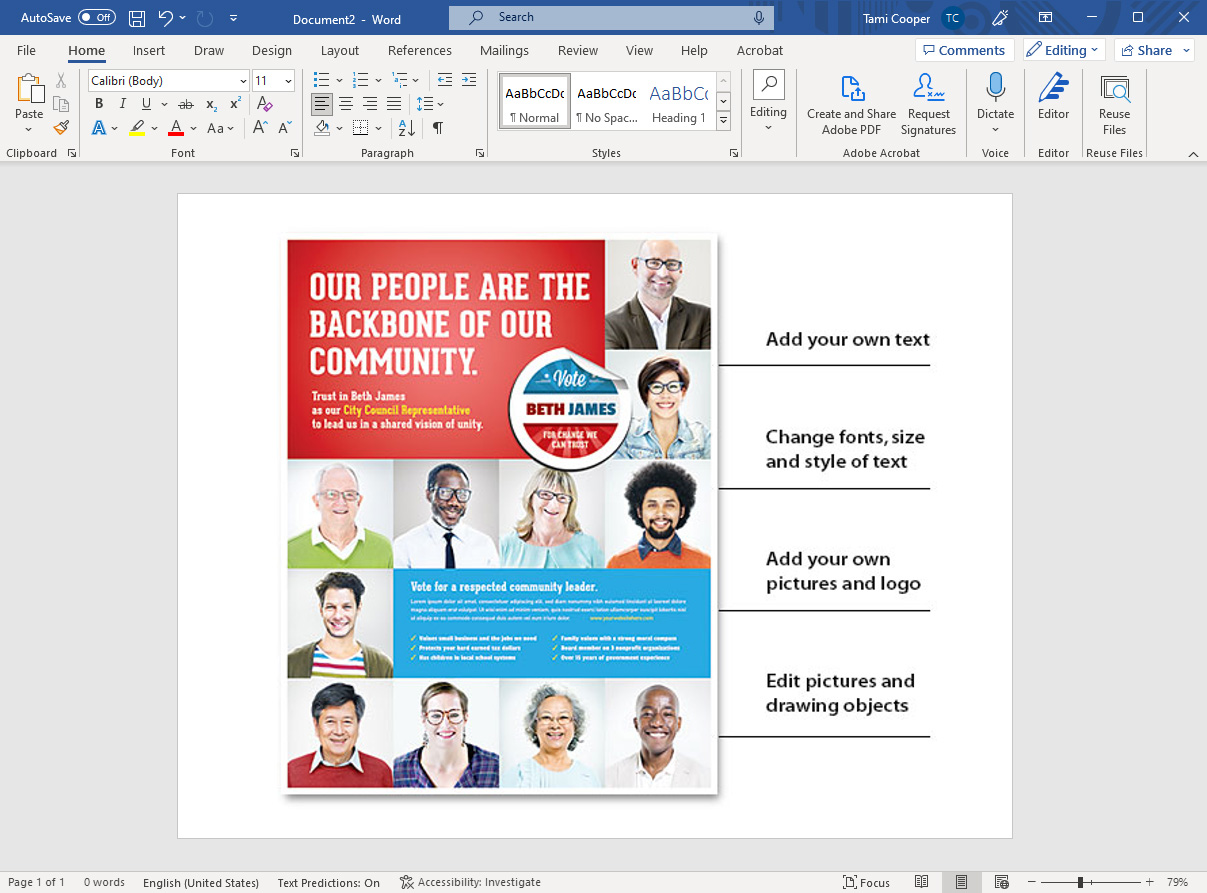Open the Mailings ribbon tab
Image resolution: width=1207 pixels, height=893 pixels.
coord(504,50)
